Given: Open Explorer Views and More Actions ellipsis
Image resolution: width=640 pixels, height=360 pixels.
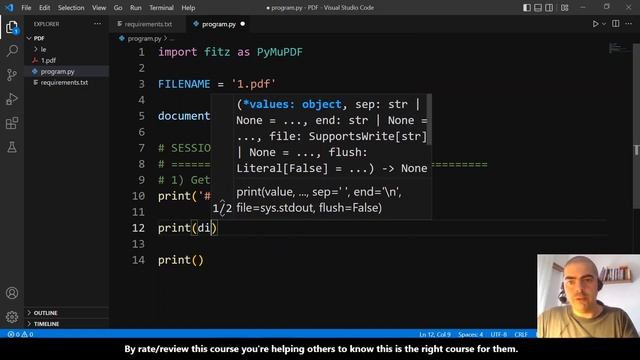Looking at the screenshot, I should 98,24.
